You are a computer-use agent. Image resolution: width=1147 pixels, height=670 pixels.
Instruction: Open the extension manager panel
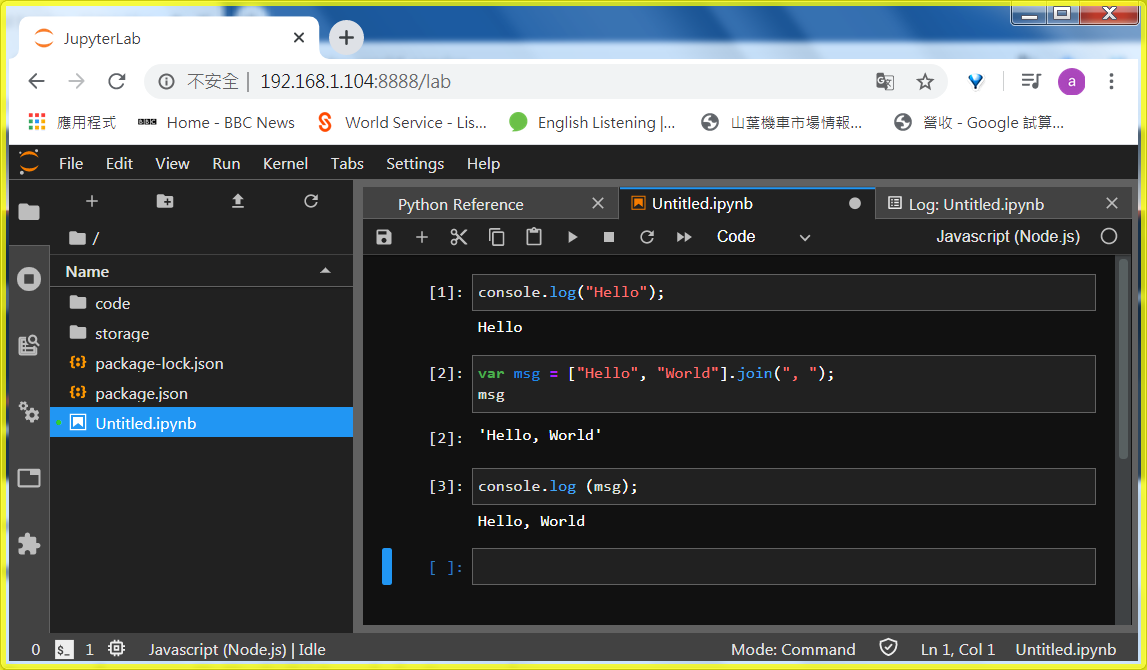pyautogui.click(x=29, y=544)
